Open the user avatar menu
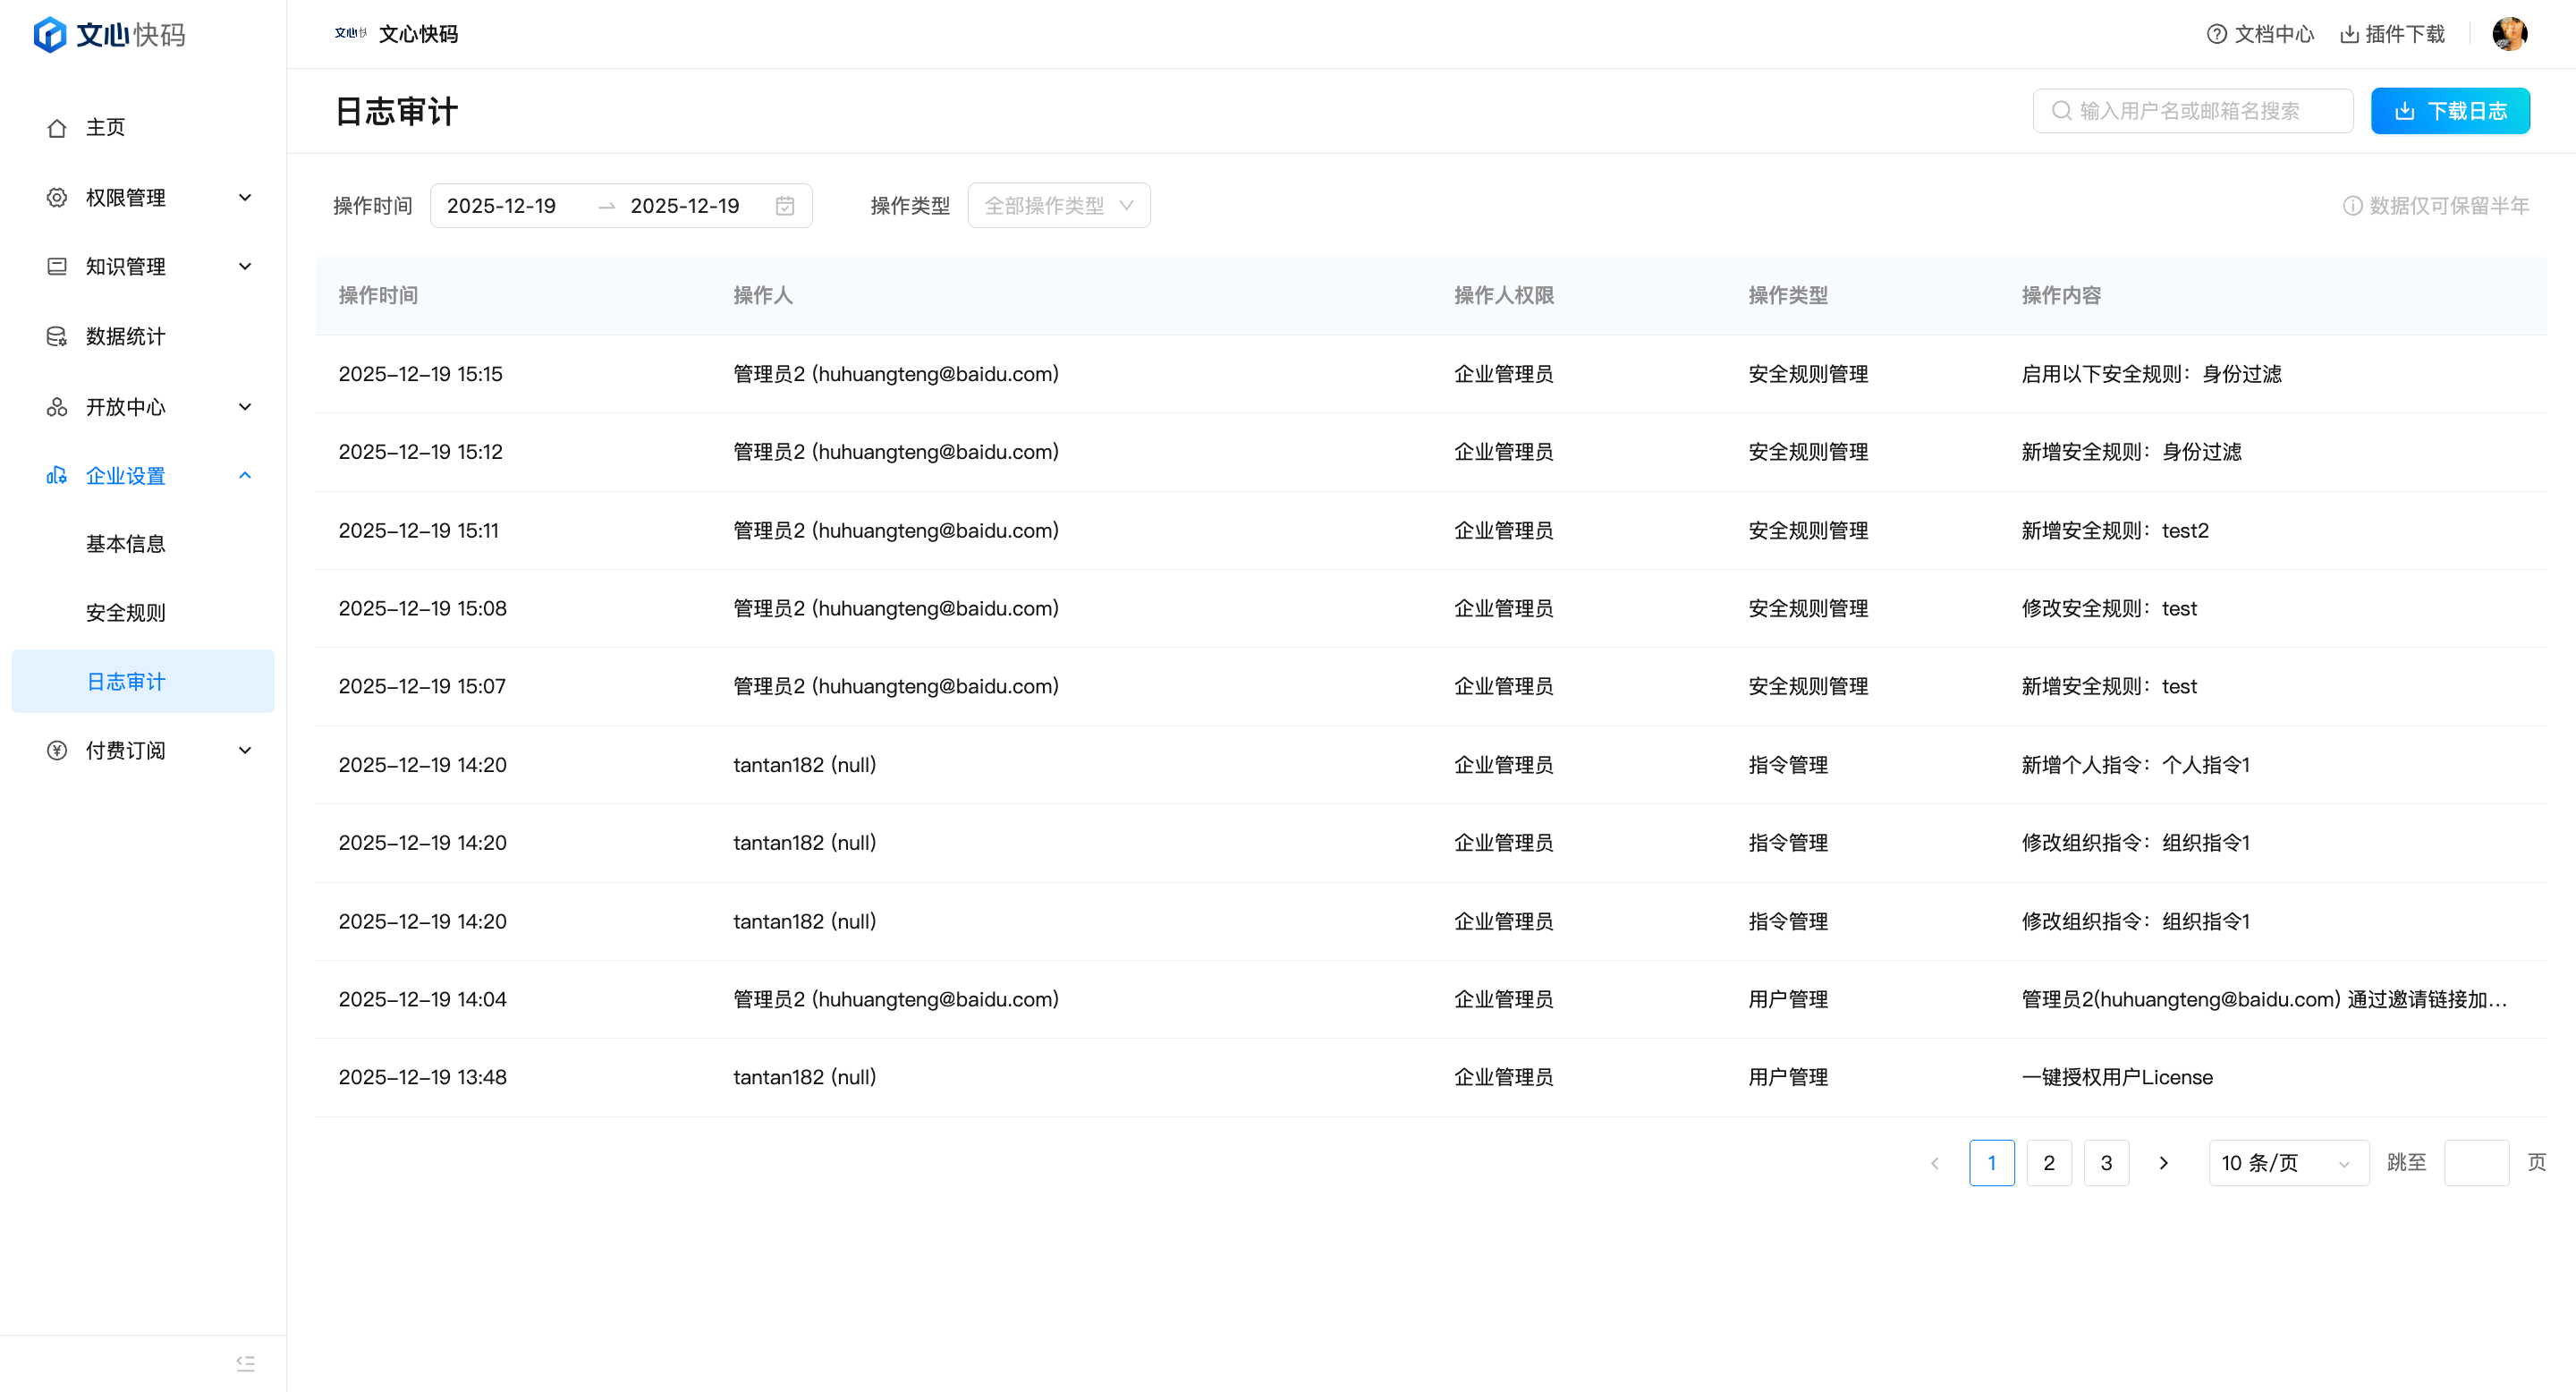Viewport: 2576px width, 1392px height. (x=2509, y=34)
